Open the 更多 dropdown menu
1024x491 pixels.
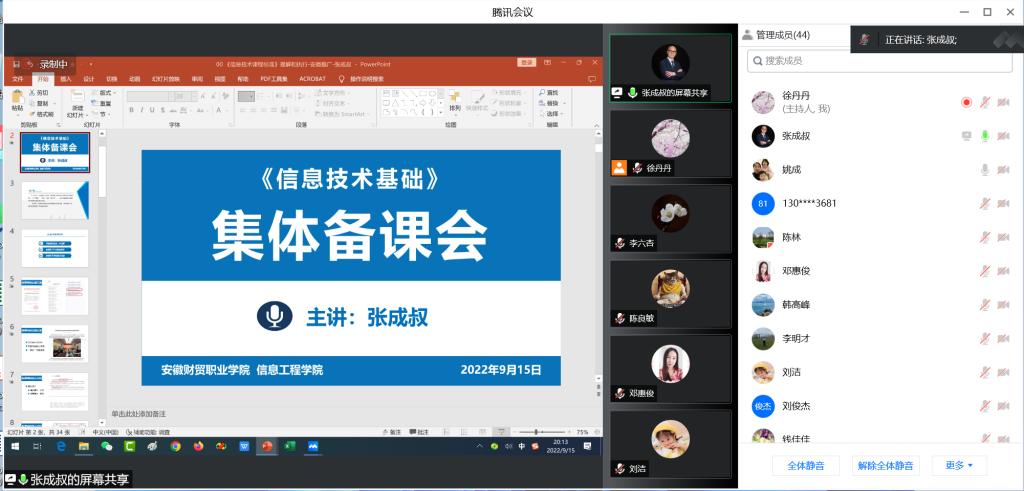coord(959,465)
